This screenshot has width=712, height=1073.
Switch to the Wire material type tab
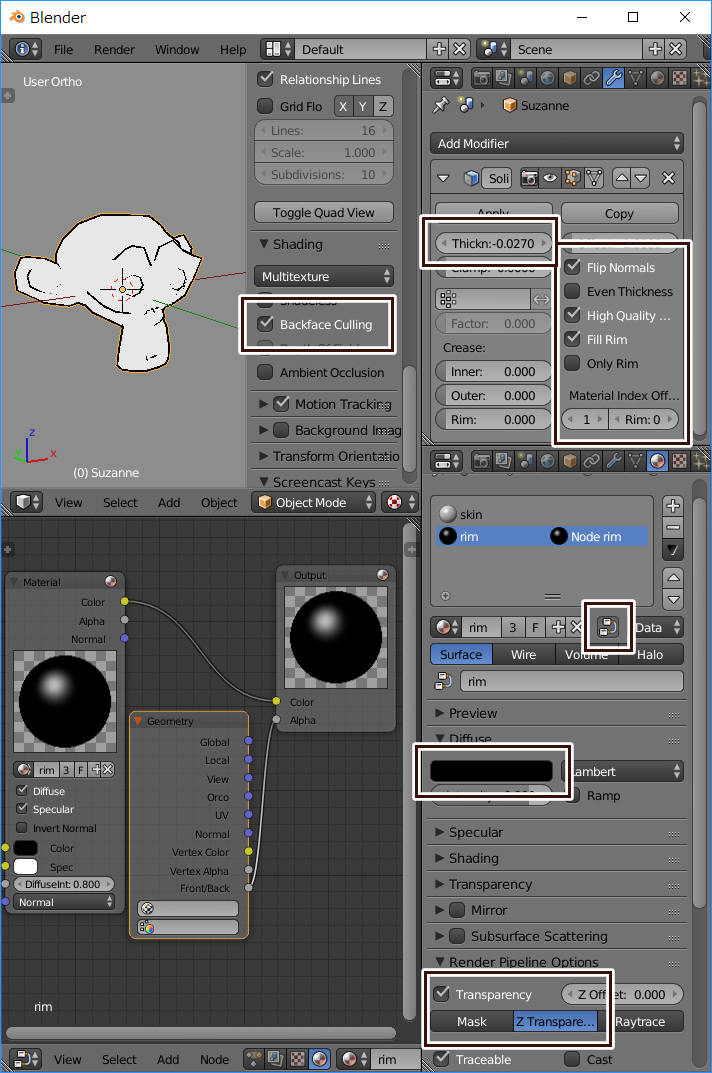click(524, 654)
